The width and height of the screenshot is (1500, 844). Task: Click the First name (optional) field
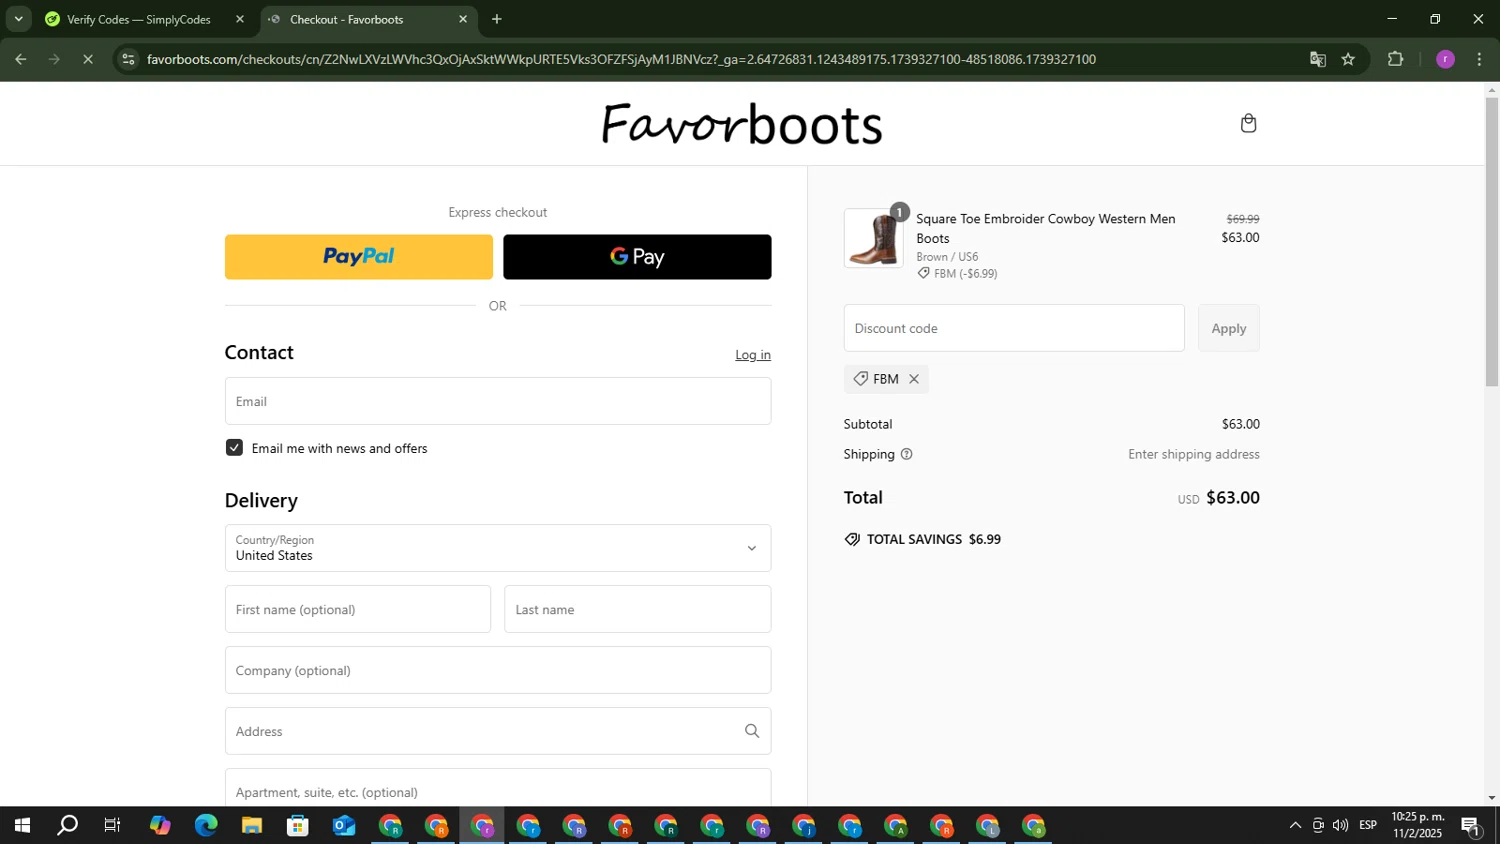(x=358, y=609)
